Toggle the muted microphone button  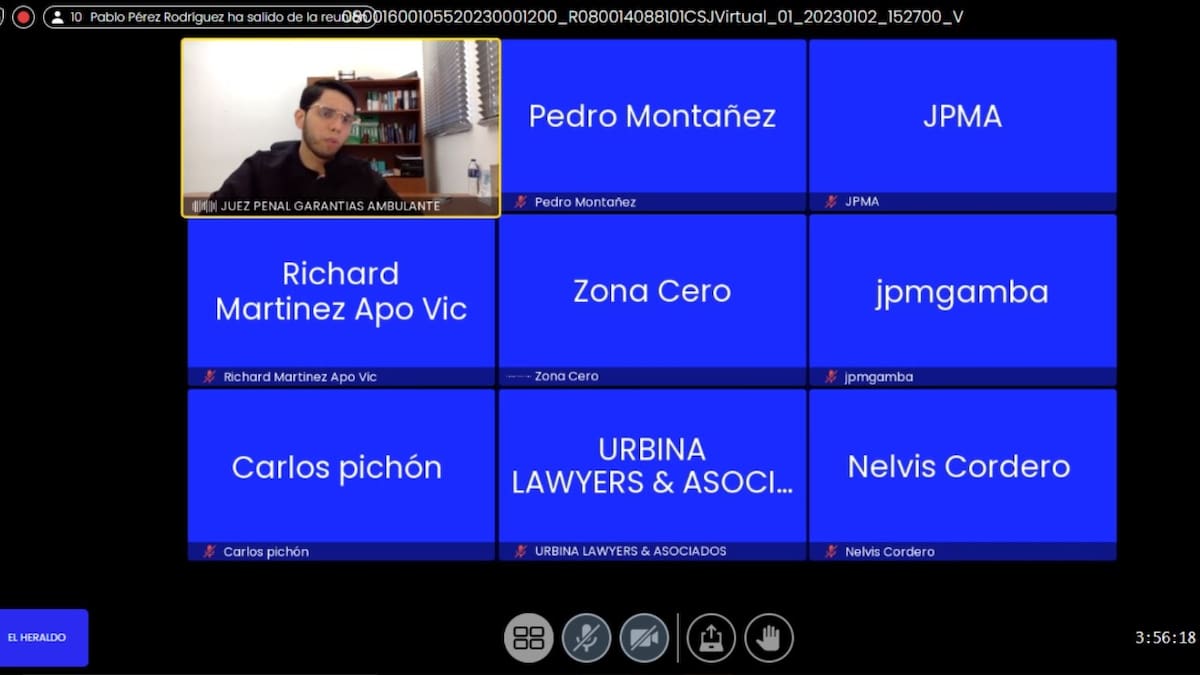[586, 638]
